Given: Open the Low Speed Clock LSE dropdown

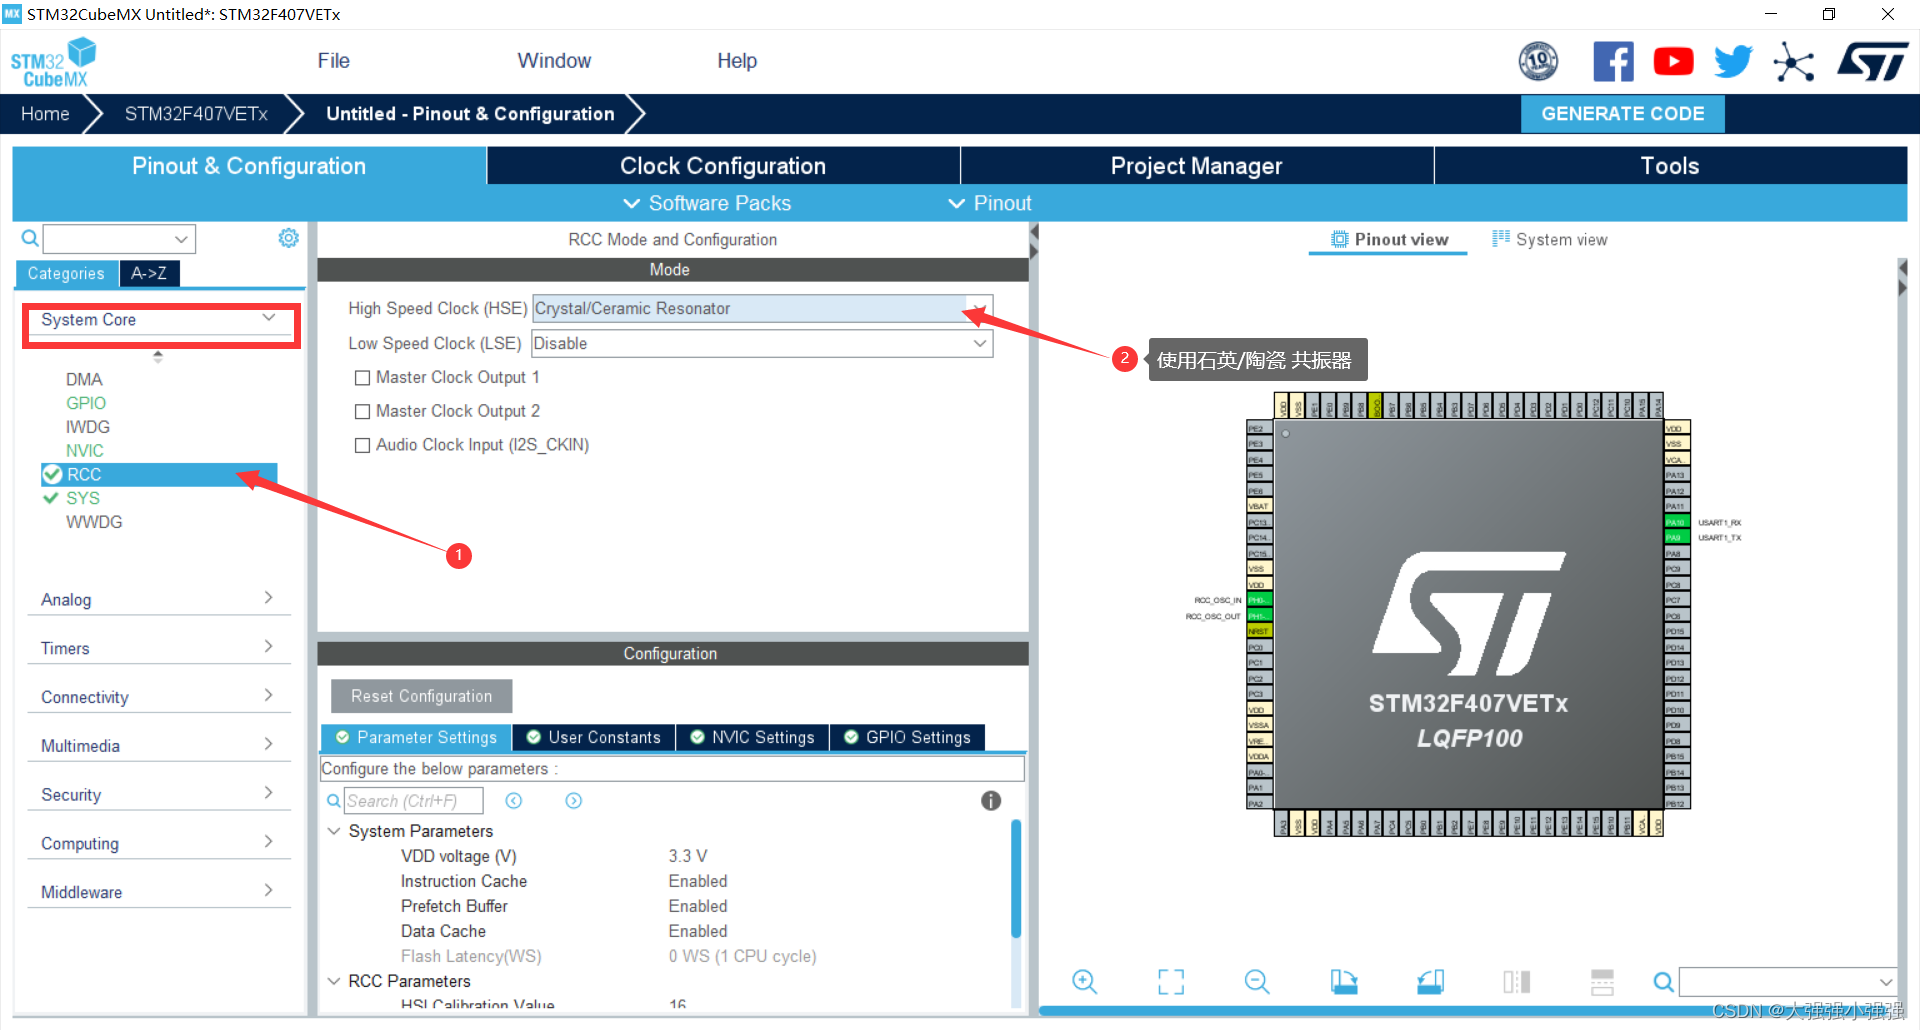Looking at the screenshot, I should tap(763, 344).
